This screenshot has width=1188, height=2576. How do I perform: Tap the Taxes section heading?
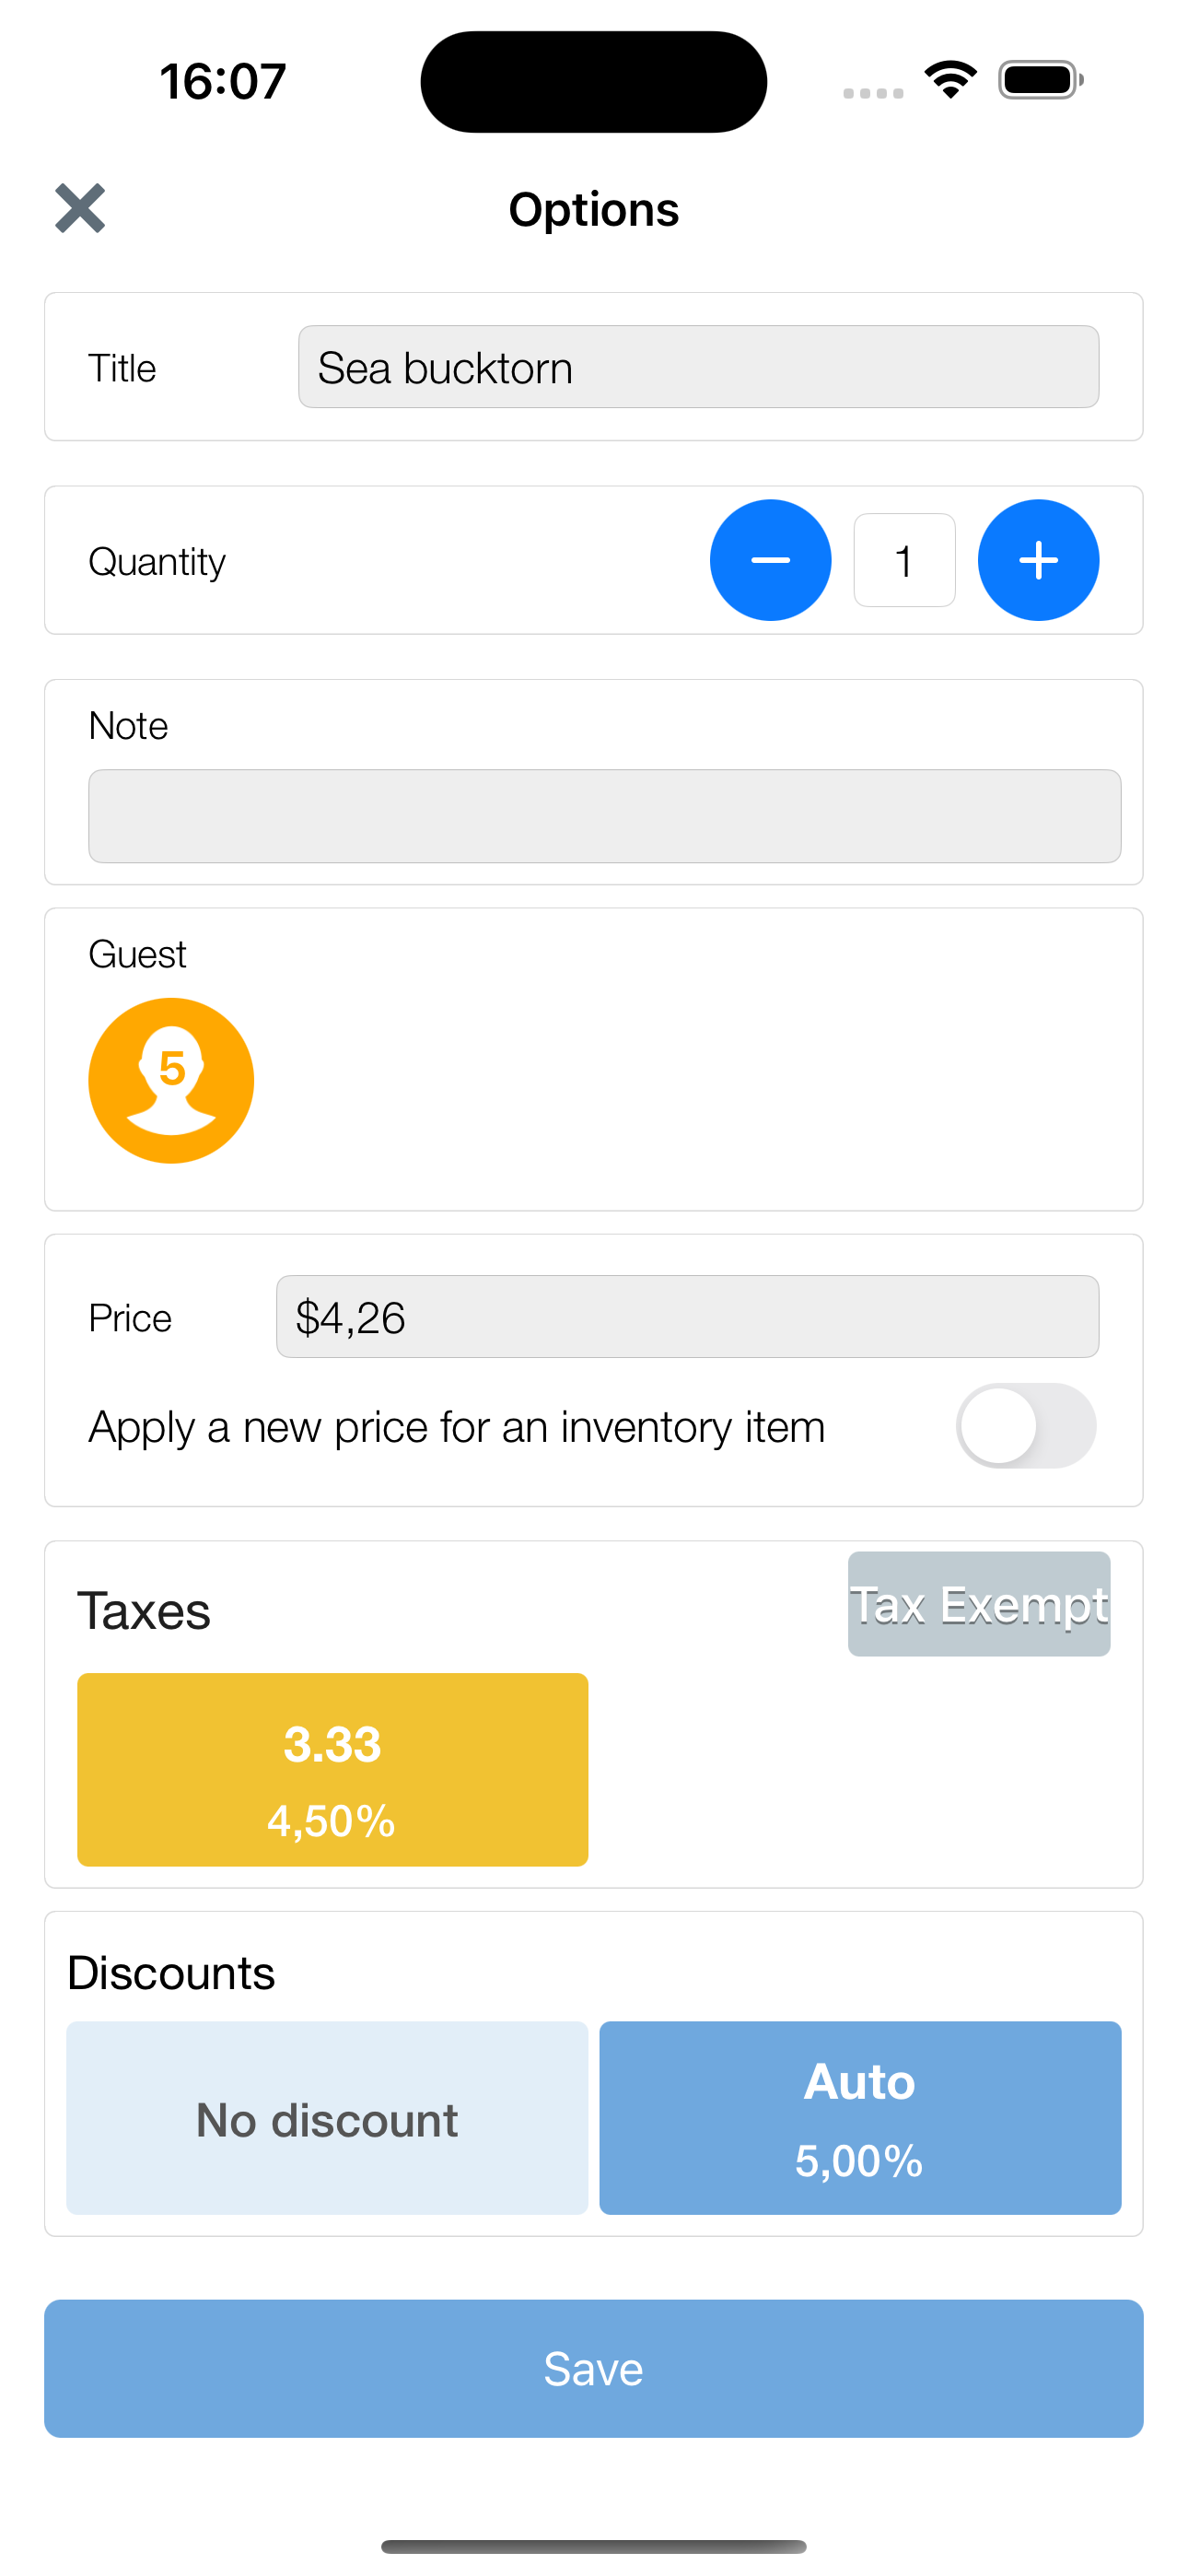click(144, 1611)
